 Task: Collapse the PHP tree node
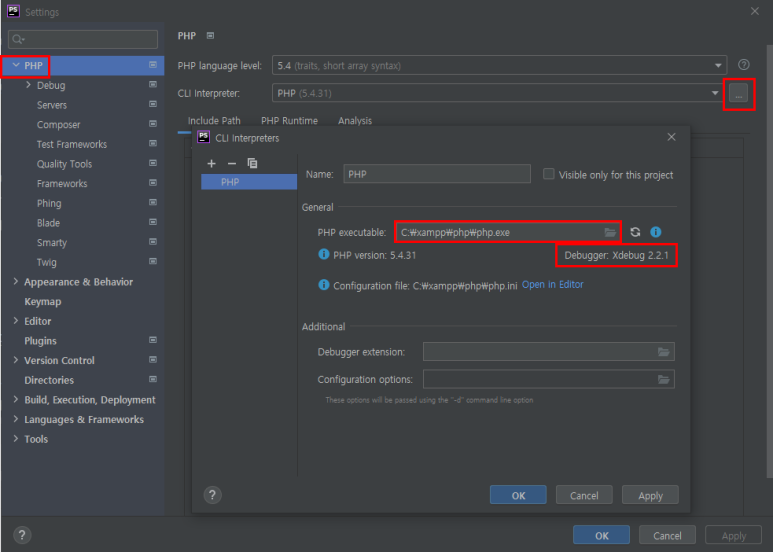click(16, 65)
